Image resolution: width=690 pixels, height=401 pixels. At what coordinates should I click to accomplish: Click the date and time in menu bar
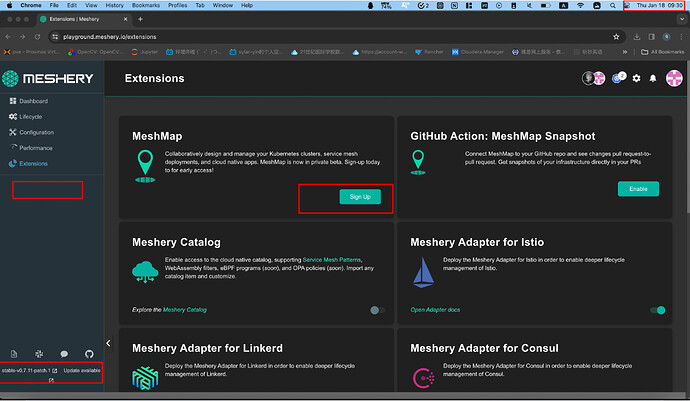click(659, 5)
